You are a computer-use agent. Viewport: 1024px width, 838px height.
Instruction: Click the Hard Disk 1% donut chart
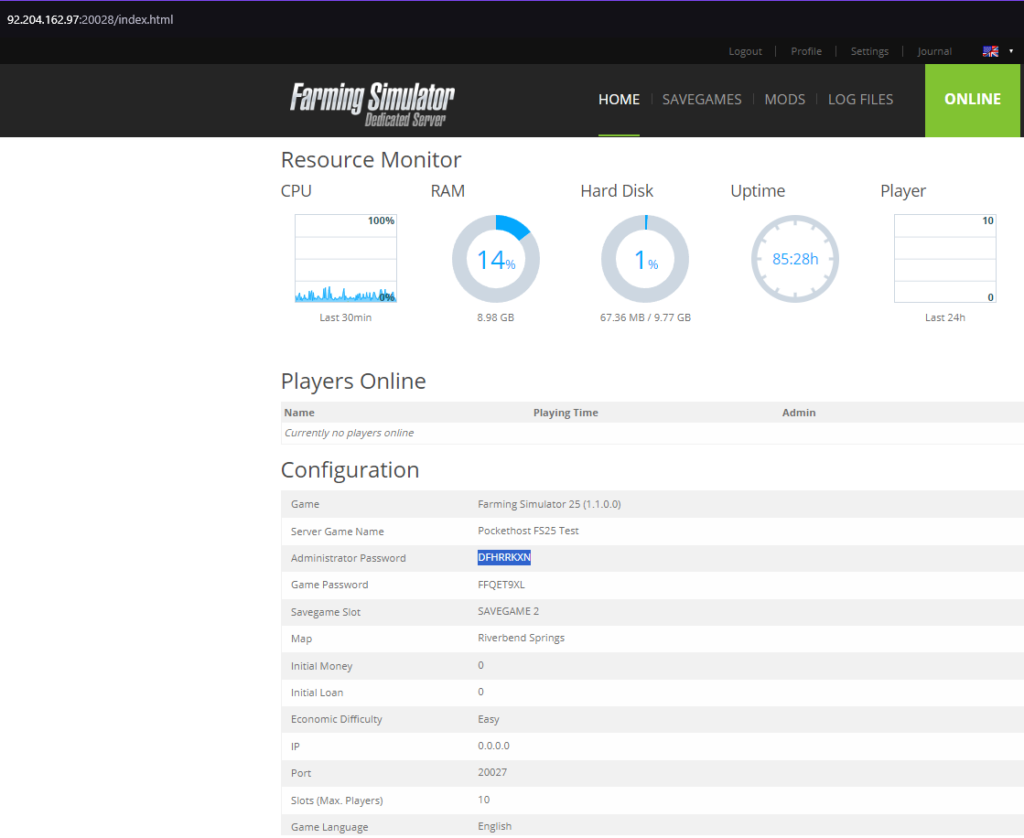645,259
